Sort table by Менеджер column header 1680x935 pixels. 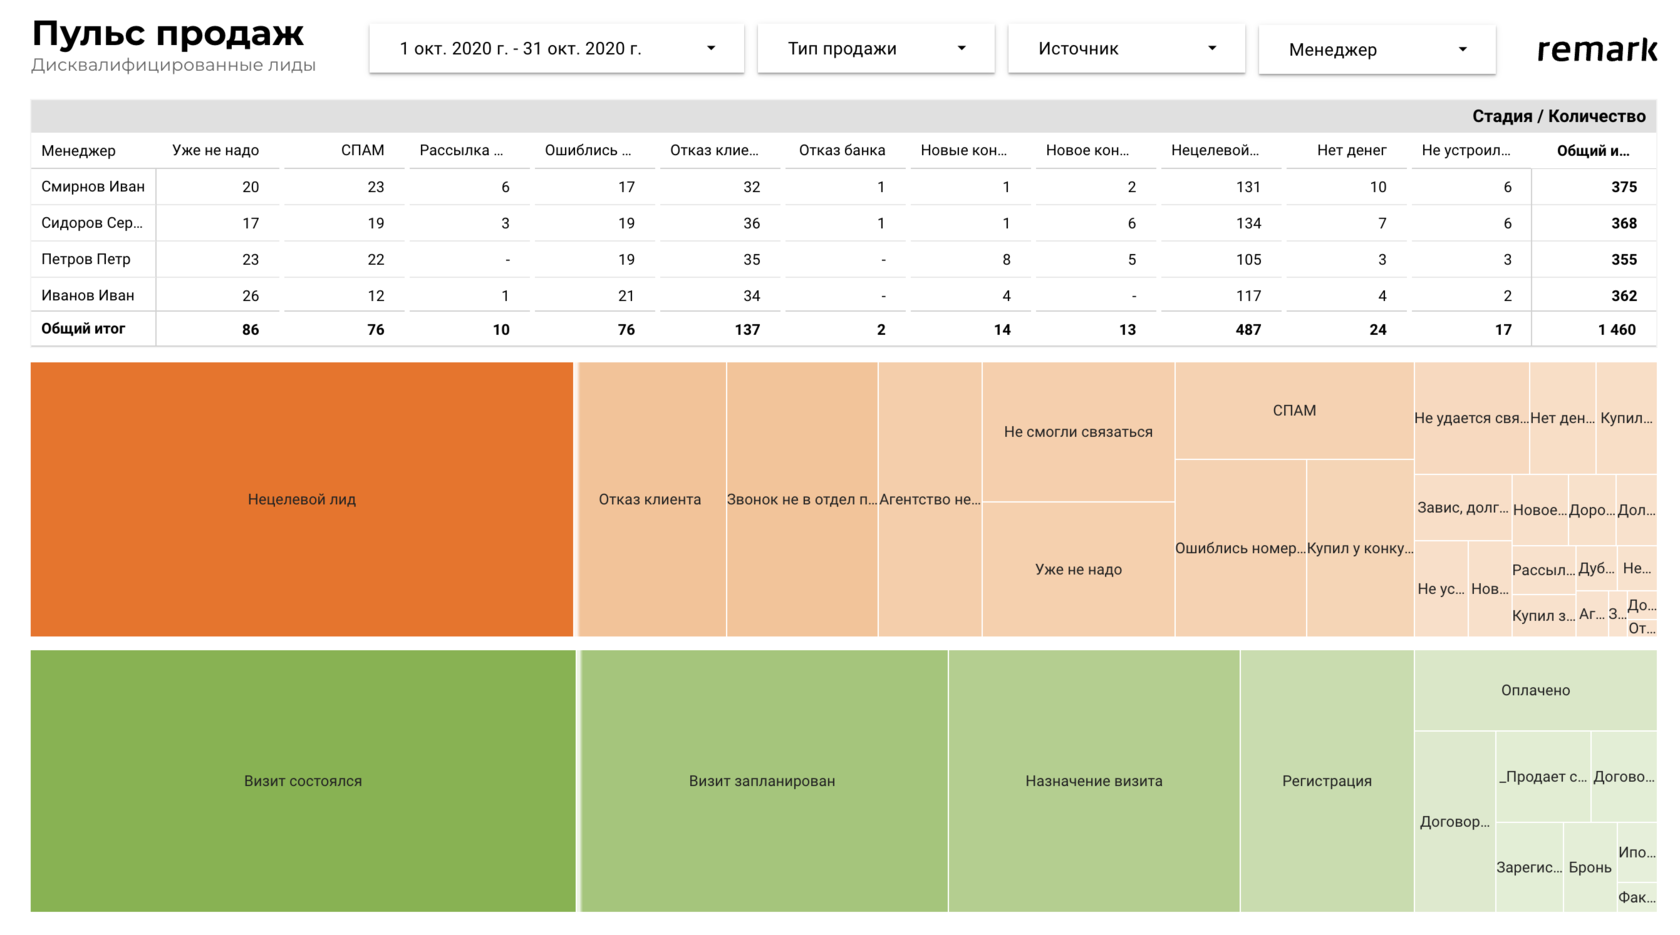(78, 150)
